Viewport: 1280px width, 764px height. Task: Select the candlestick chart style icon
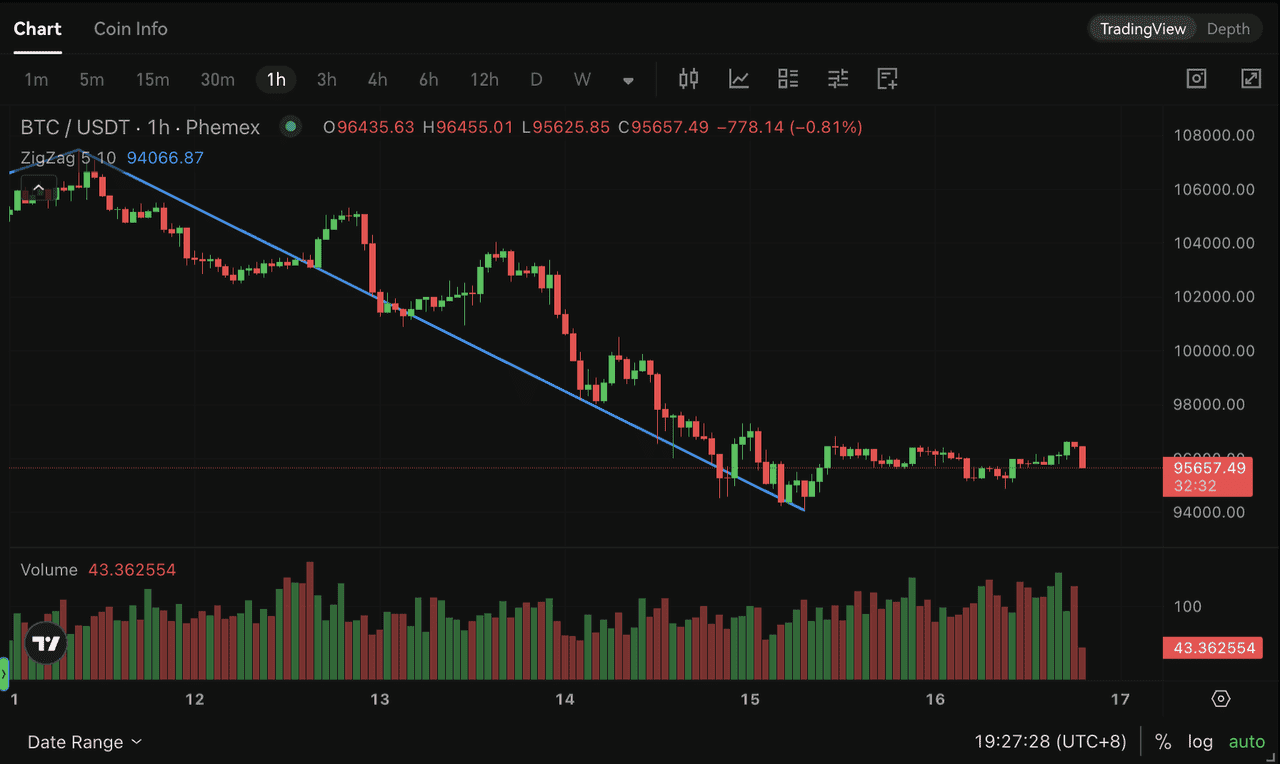coord(688,78)
